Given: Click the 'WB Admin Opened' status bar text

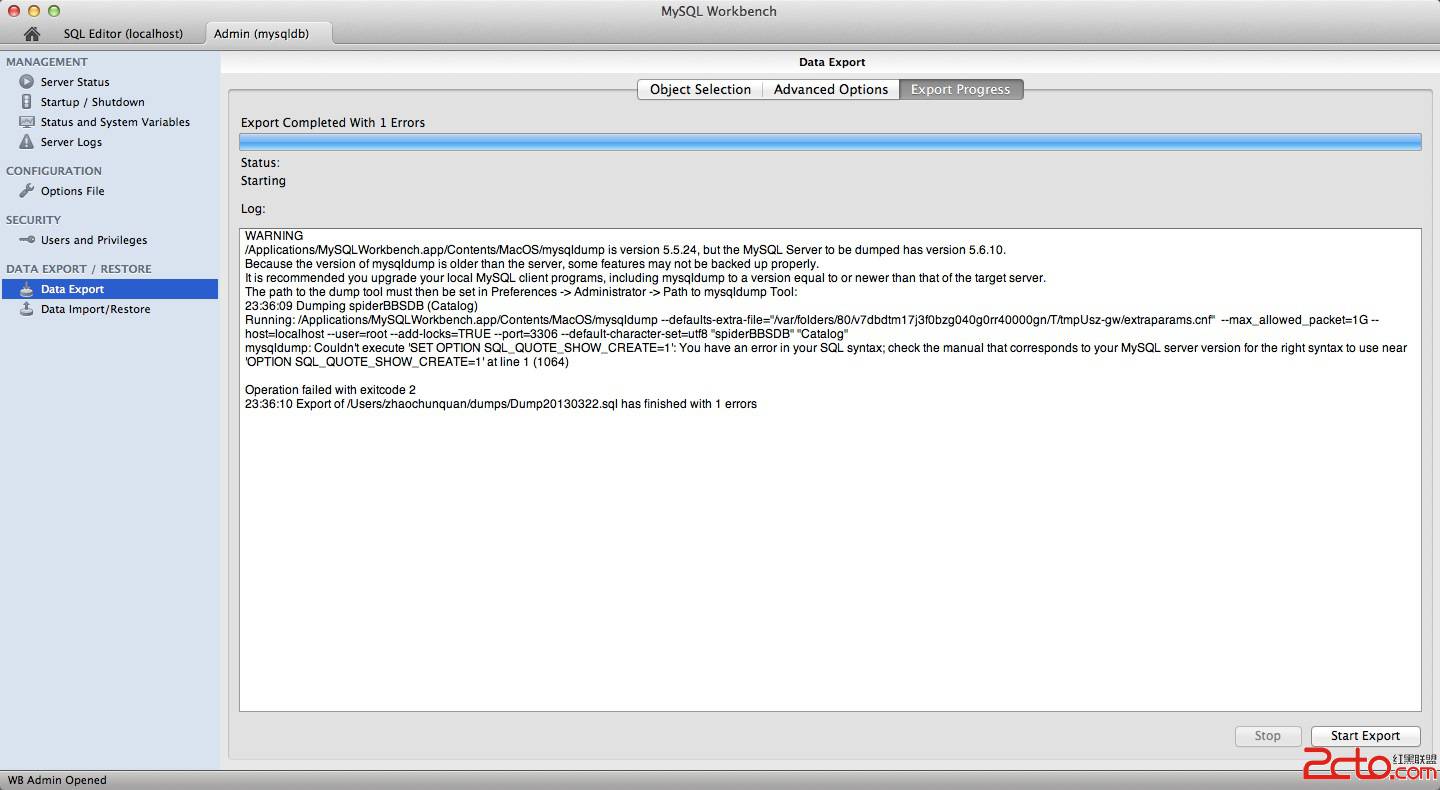Looking at the screenshot, I should (x=57, y=780).
